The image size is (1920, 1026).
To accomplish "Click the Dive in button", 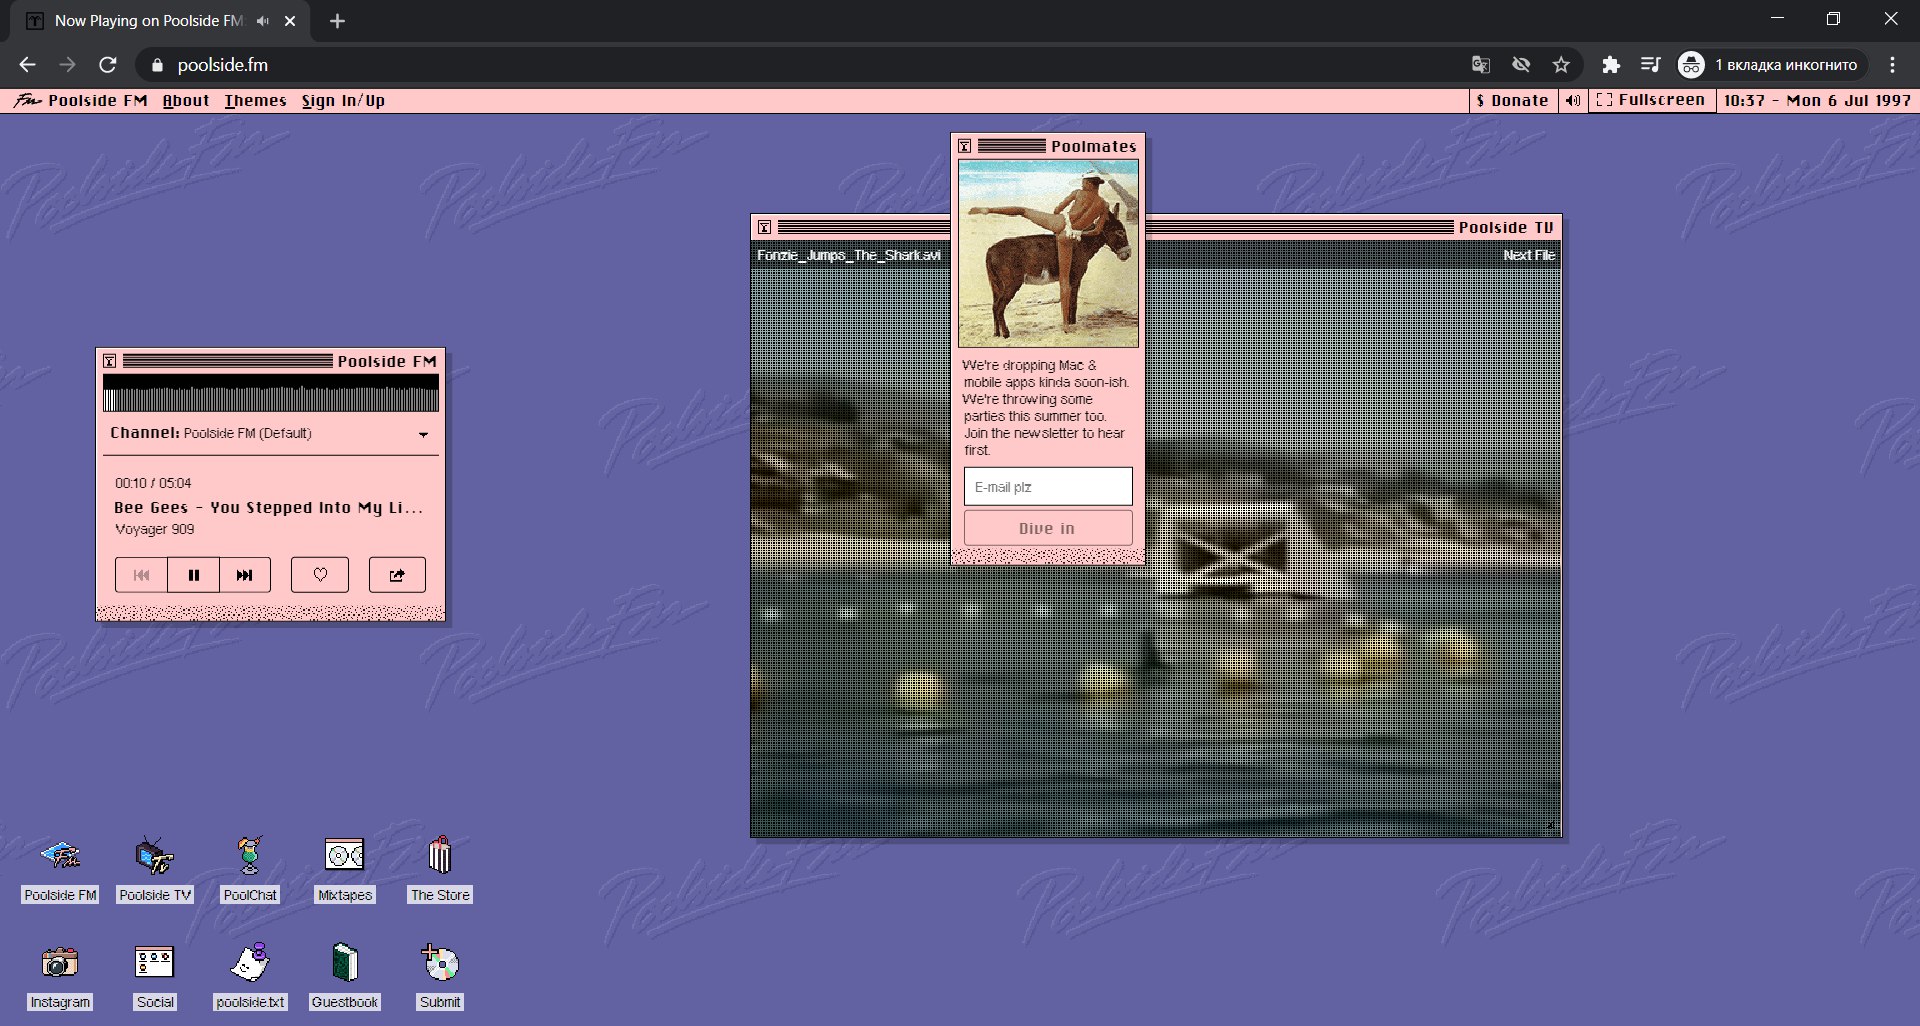I will coord(1048,528).
